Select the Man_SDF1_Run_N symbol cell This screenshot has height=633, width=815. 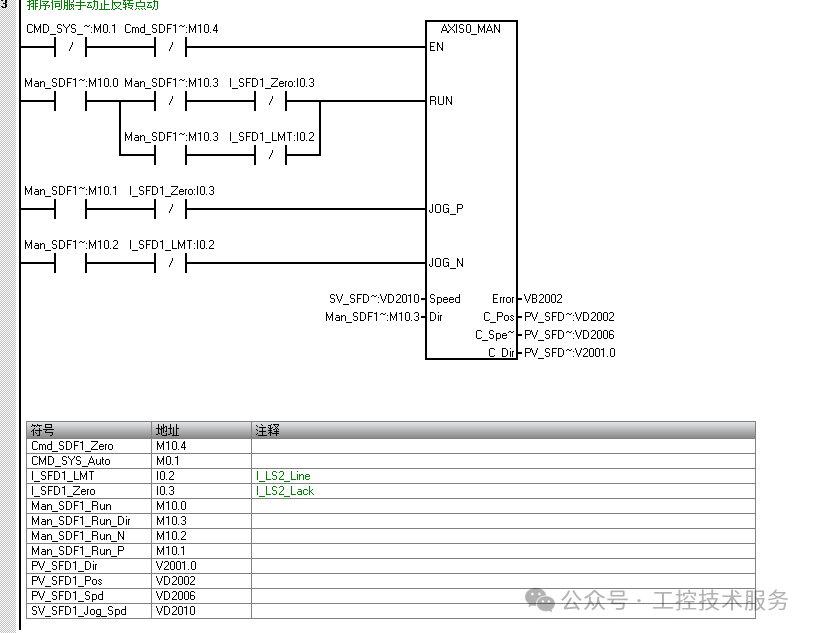[x=89, y=536]
